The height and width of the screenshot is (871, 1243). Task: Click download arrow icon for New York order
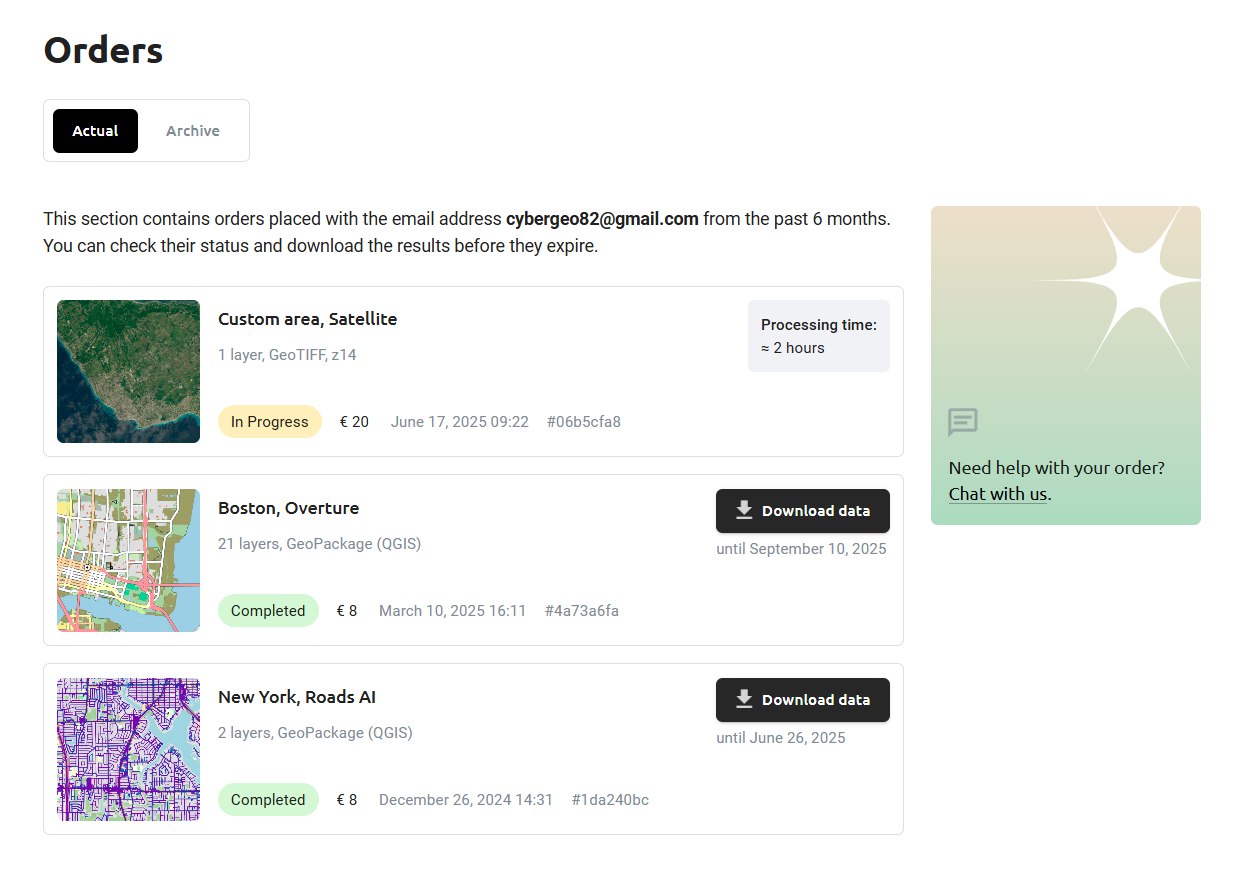(x=743, y=700)
